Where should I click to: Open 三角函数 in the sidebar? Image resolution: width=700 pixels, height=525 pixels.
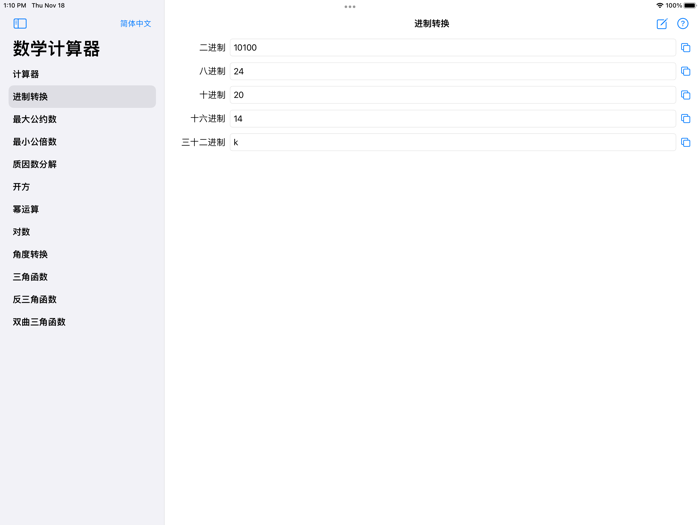pyautogui.click(x=82, y=277)
